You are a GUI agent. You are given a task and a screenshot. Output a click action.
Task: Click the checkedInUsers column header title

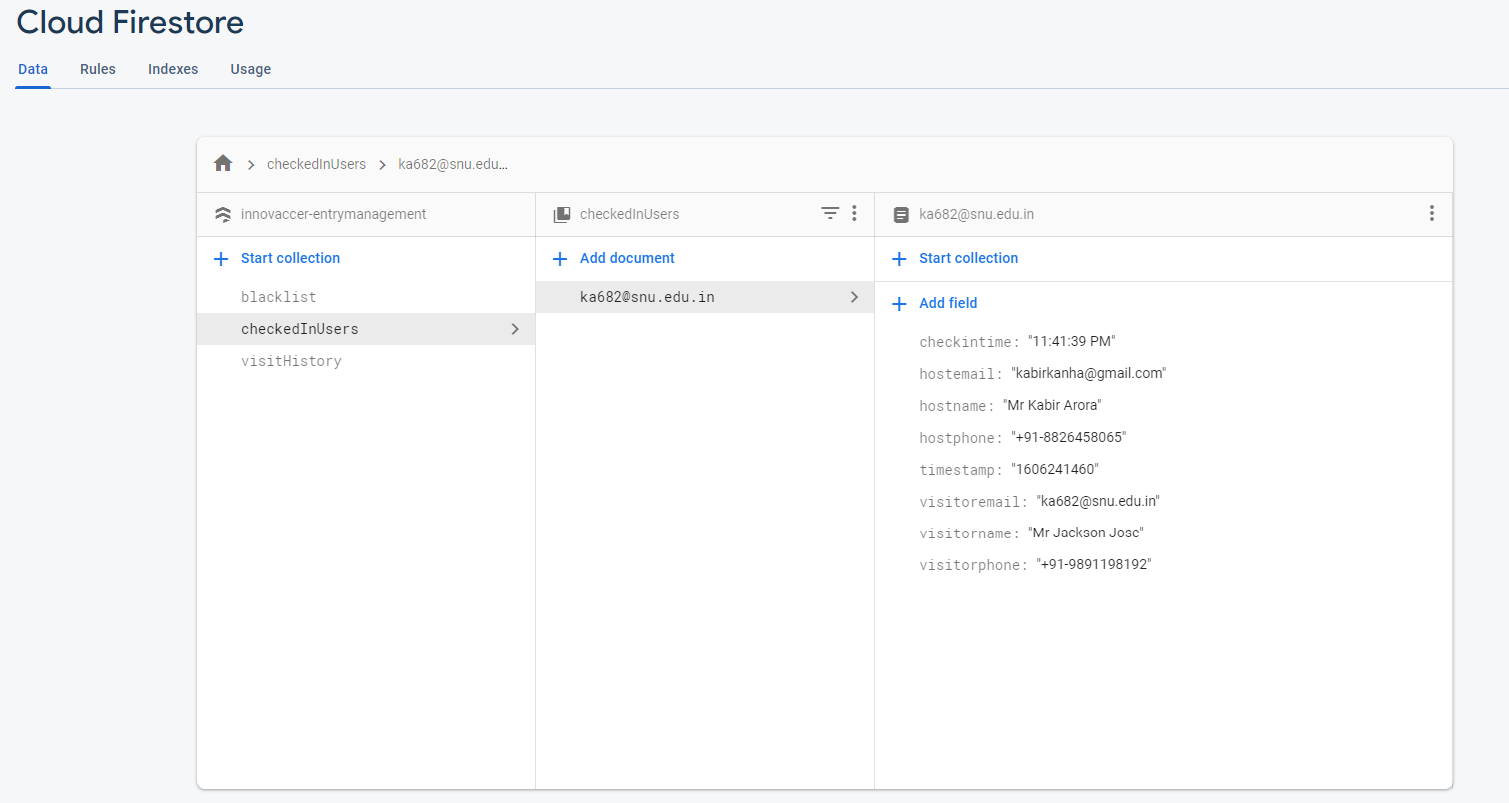[629, 214]
